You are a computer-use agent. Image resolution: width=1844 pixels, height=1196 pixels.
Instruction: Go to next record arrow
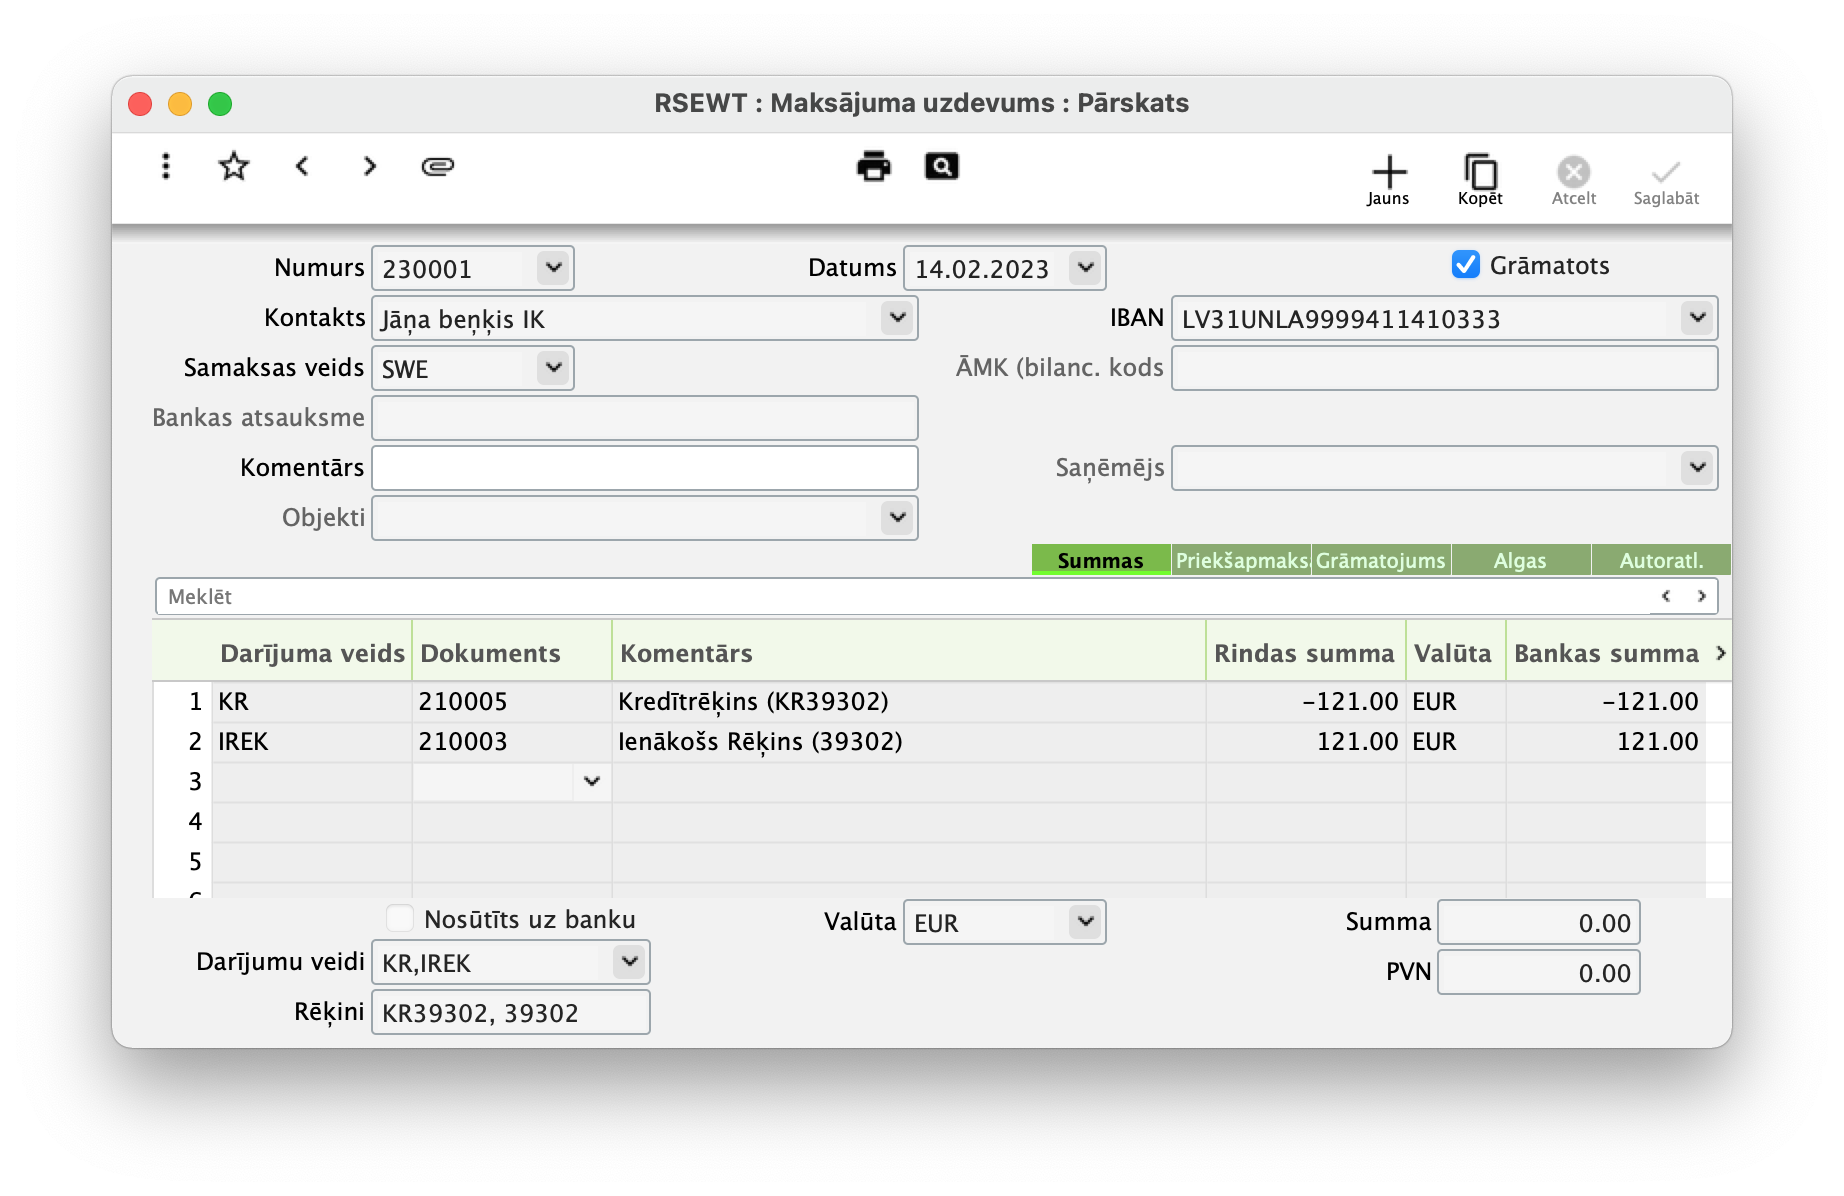370,166
